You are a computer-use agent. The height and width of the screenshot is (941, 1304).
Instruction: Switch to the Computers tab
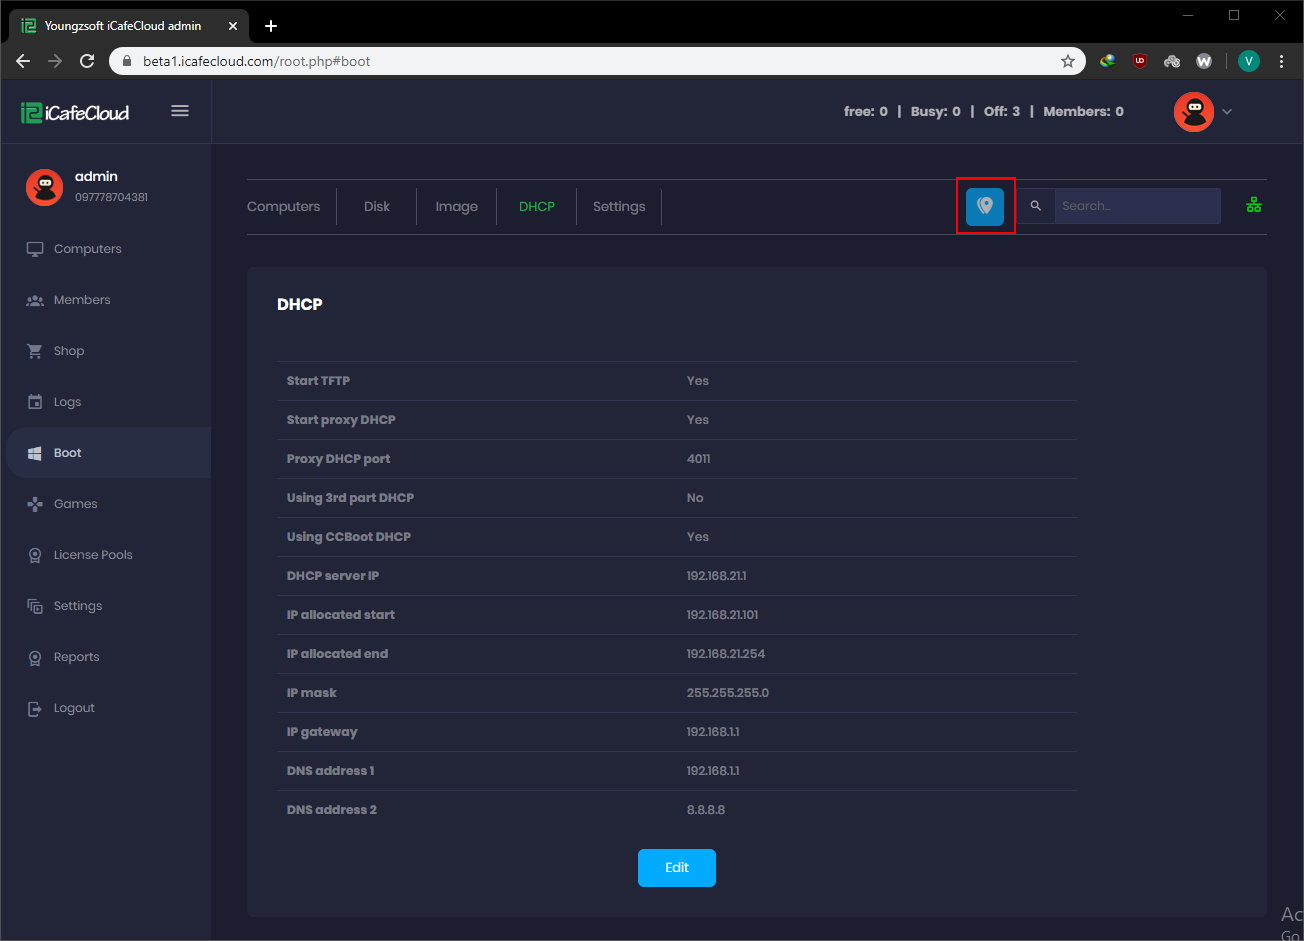pyautogui.click(x=283, y=207)
